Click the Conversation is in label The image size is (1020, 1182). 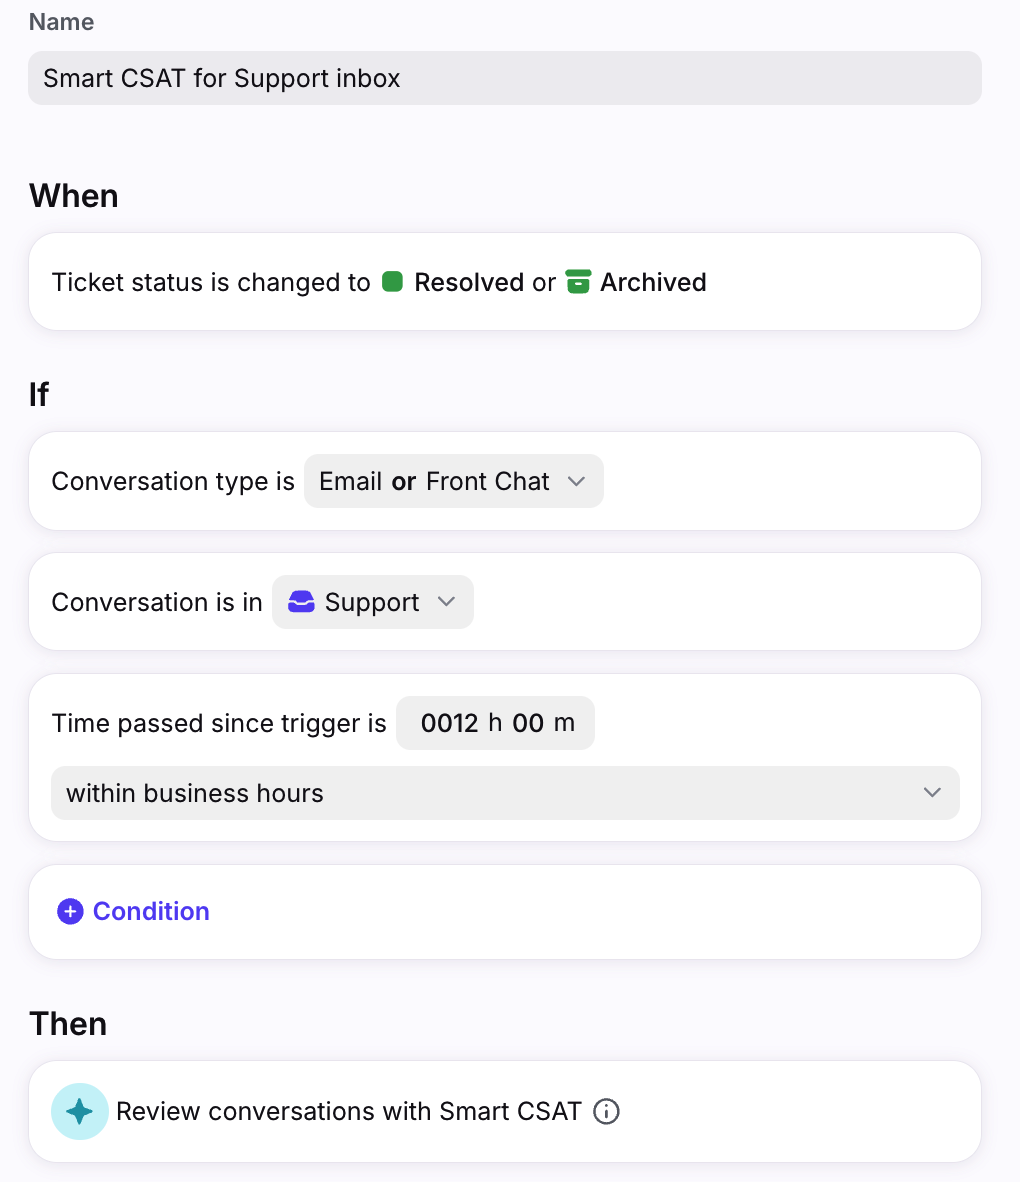pyautogui.click(x=156, y=602)
